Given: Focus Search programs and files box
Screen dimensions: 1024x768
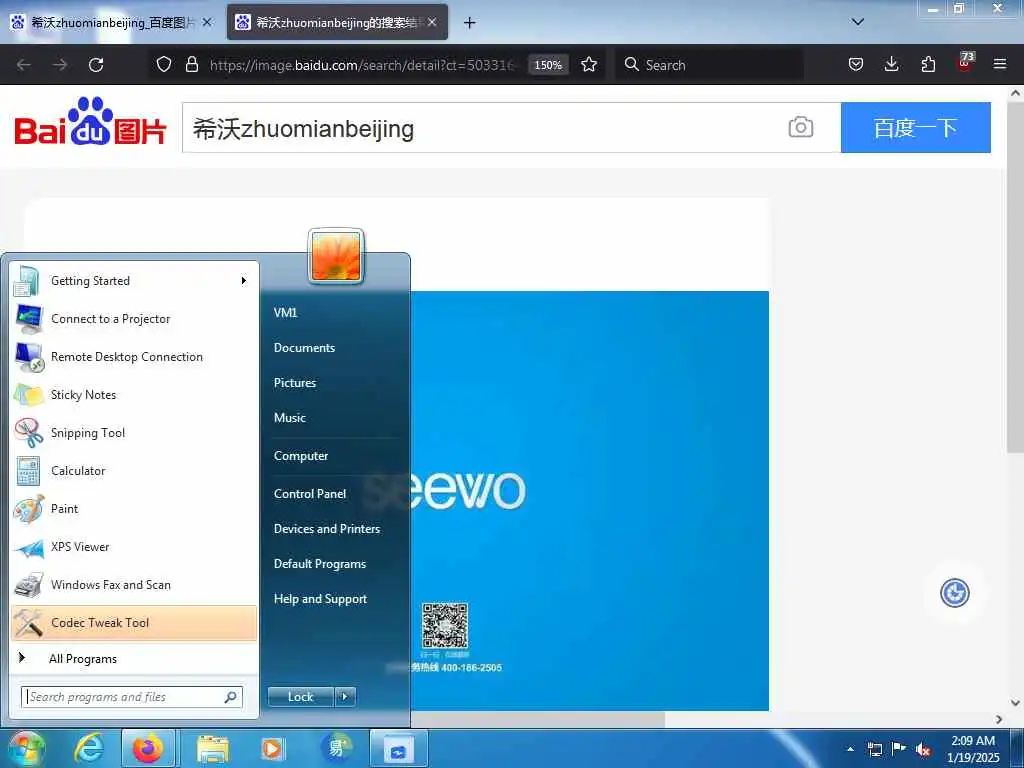Looking at the screenshot, I should 132,697.
